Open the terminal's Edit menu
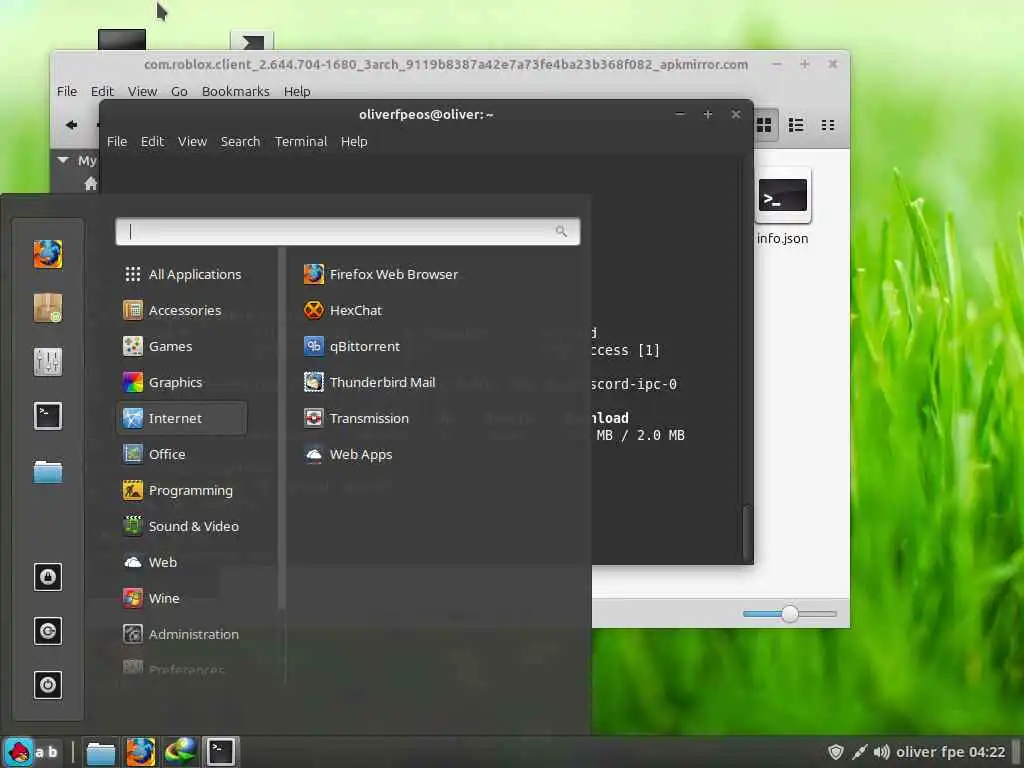 (x=152, y=142)
